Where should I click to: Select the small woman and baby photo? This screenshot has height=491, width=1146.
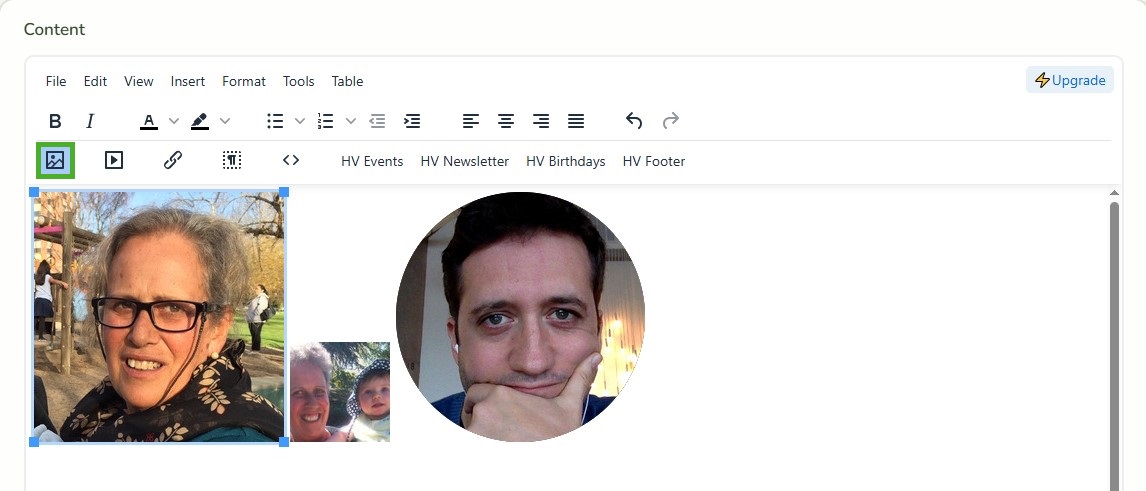coord(340,392)
